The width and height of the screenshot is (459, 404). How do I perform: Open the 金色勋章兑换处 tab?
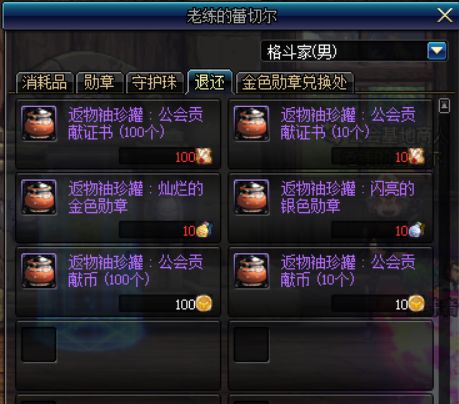point(294,82)
